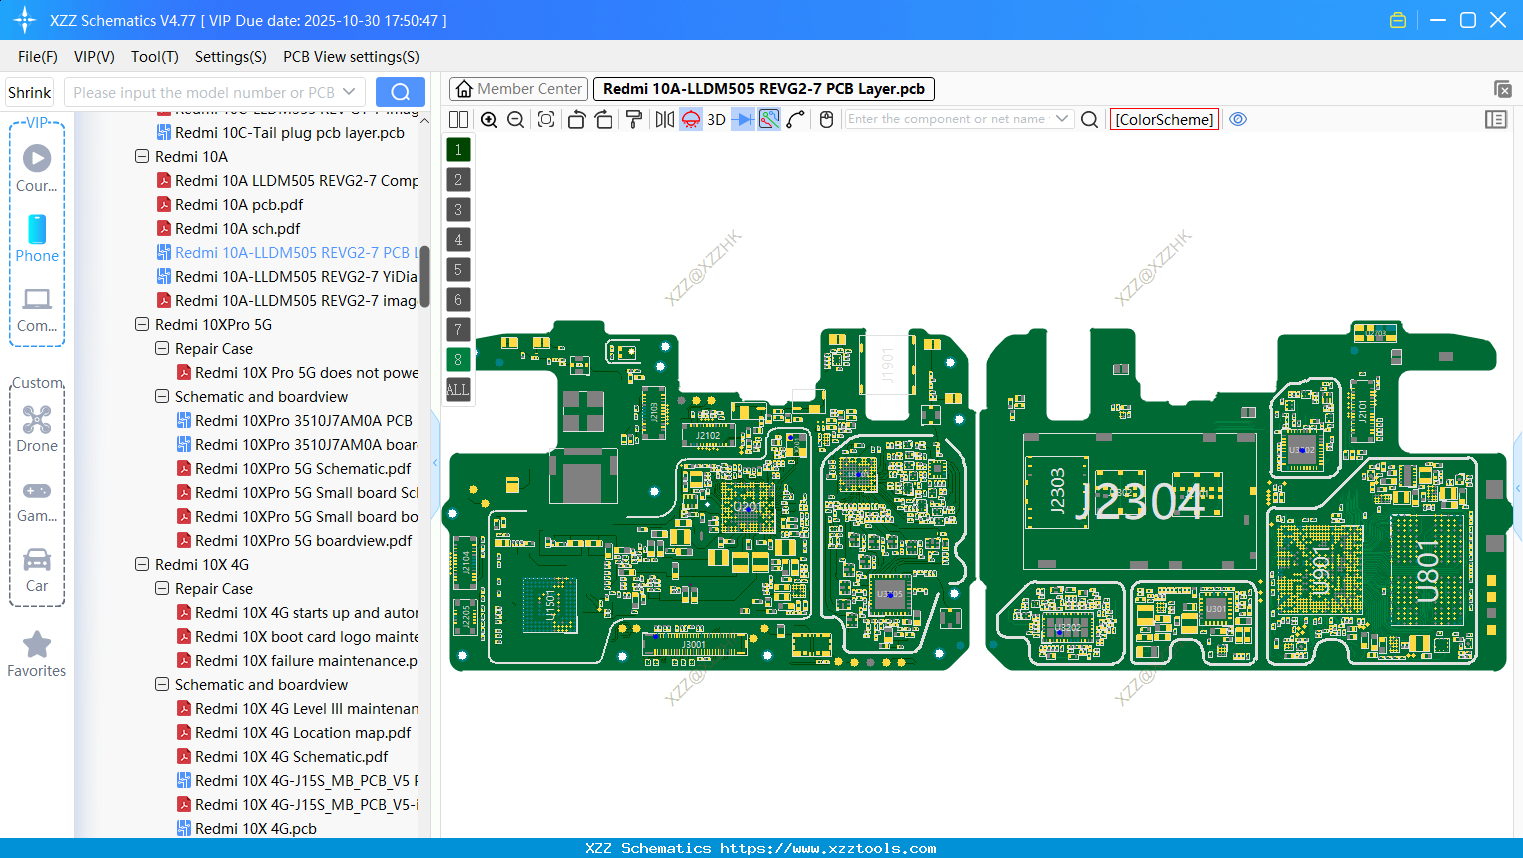The height and width of the screenshot is (858, 1523).
Task: Show all layers with ALL button
Action: coord(458,390)
